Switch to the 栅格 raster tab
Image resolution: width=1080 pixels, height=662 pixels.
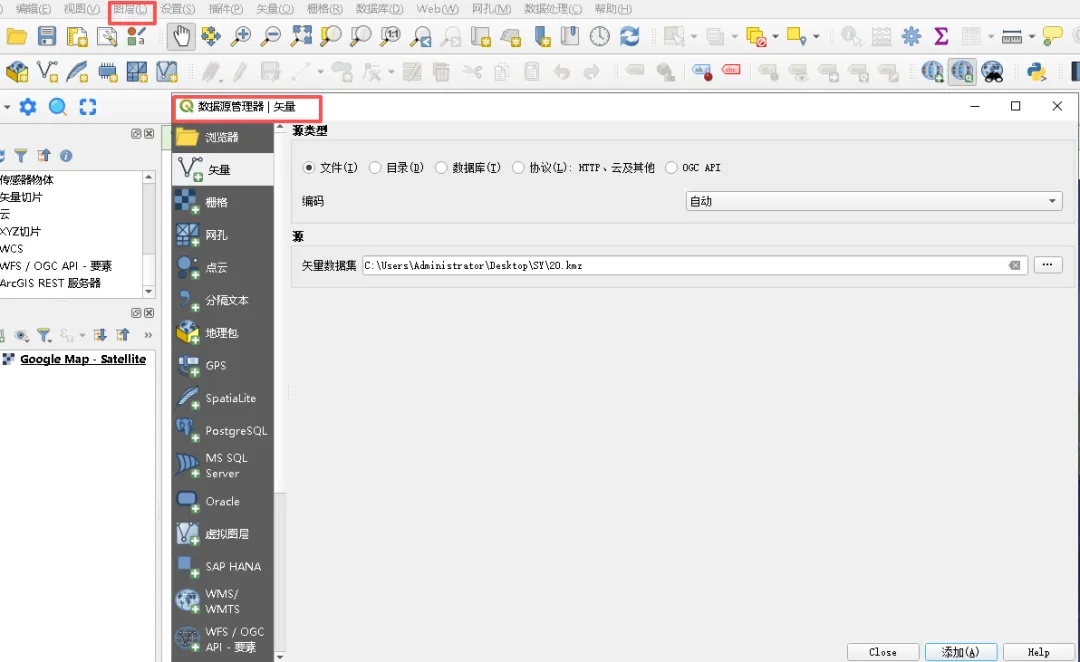point(222,202)
